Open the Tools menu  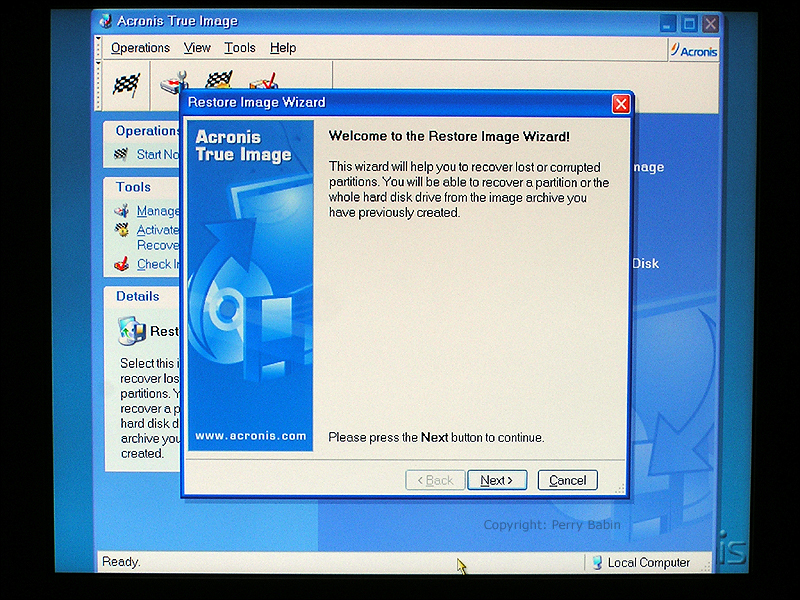click(240, 48)
